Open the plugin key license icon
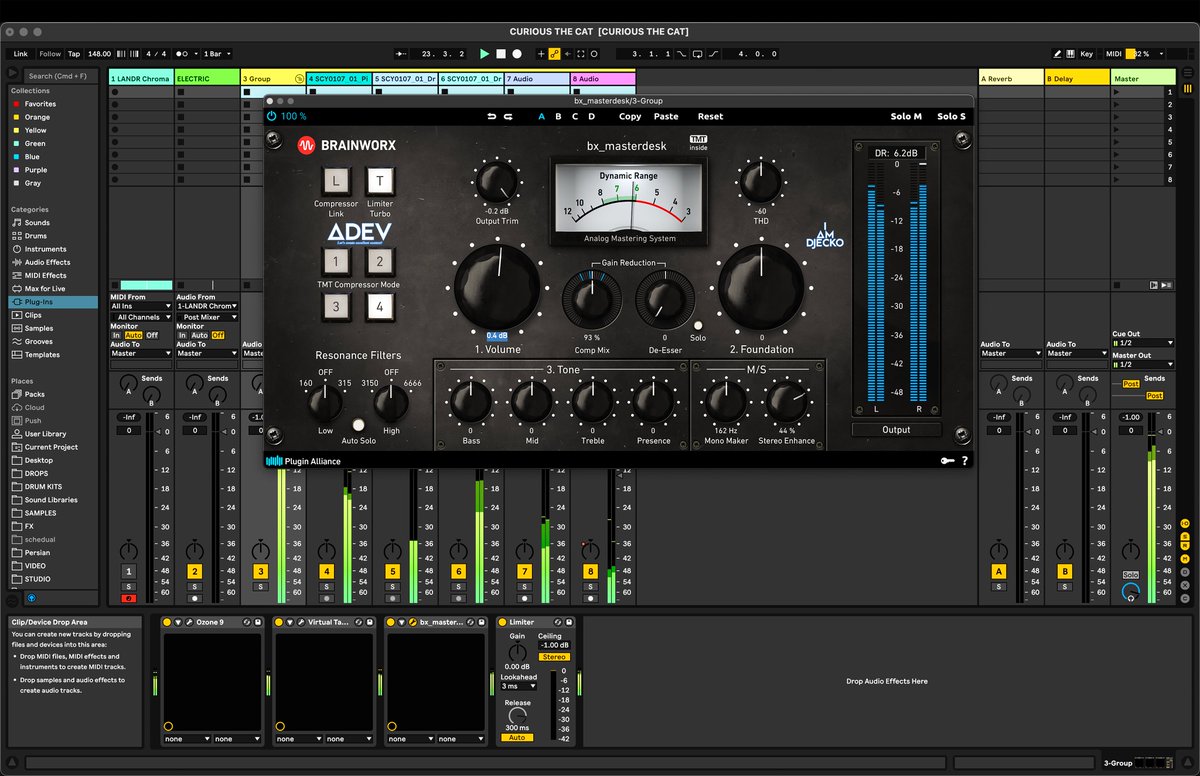 coord(947,461)
